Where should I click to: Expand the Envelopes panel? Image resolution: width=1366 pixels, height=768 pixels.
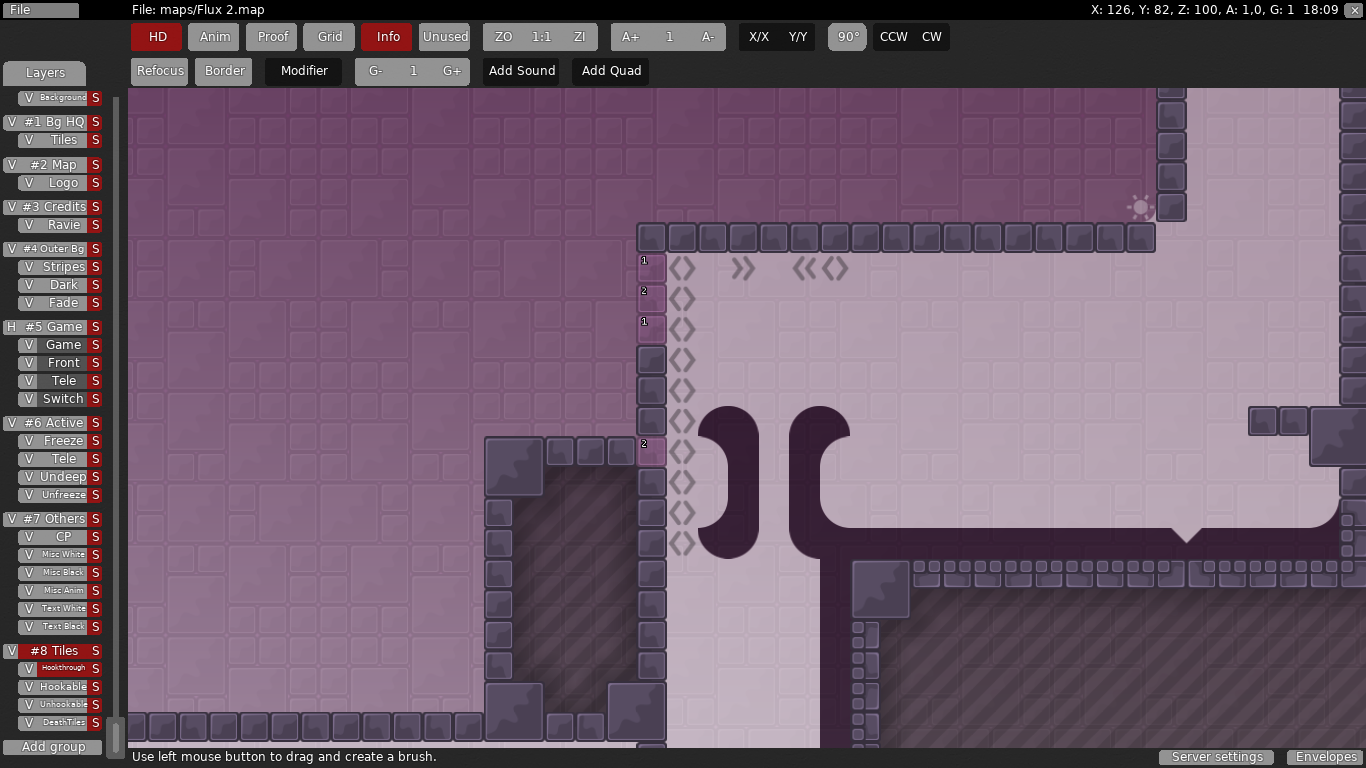click(x=1326, y=757)
